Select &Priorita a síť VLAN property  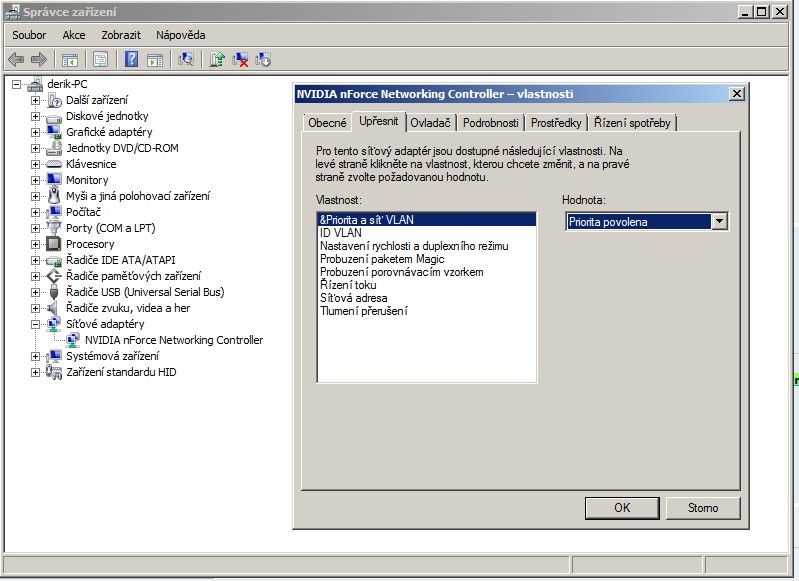(x=427, y=220)
